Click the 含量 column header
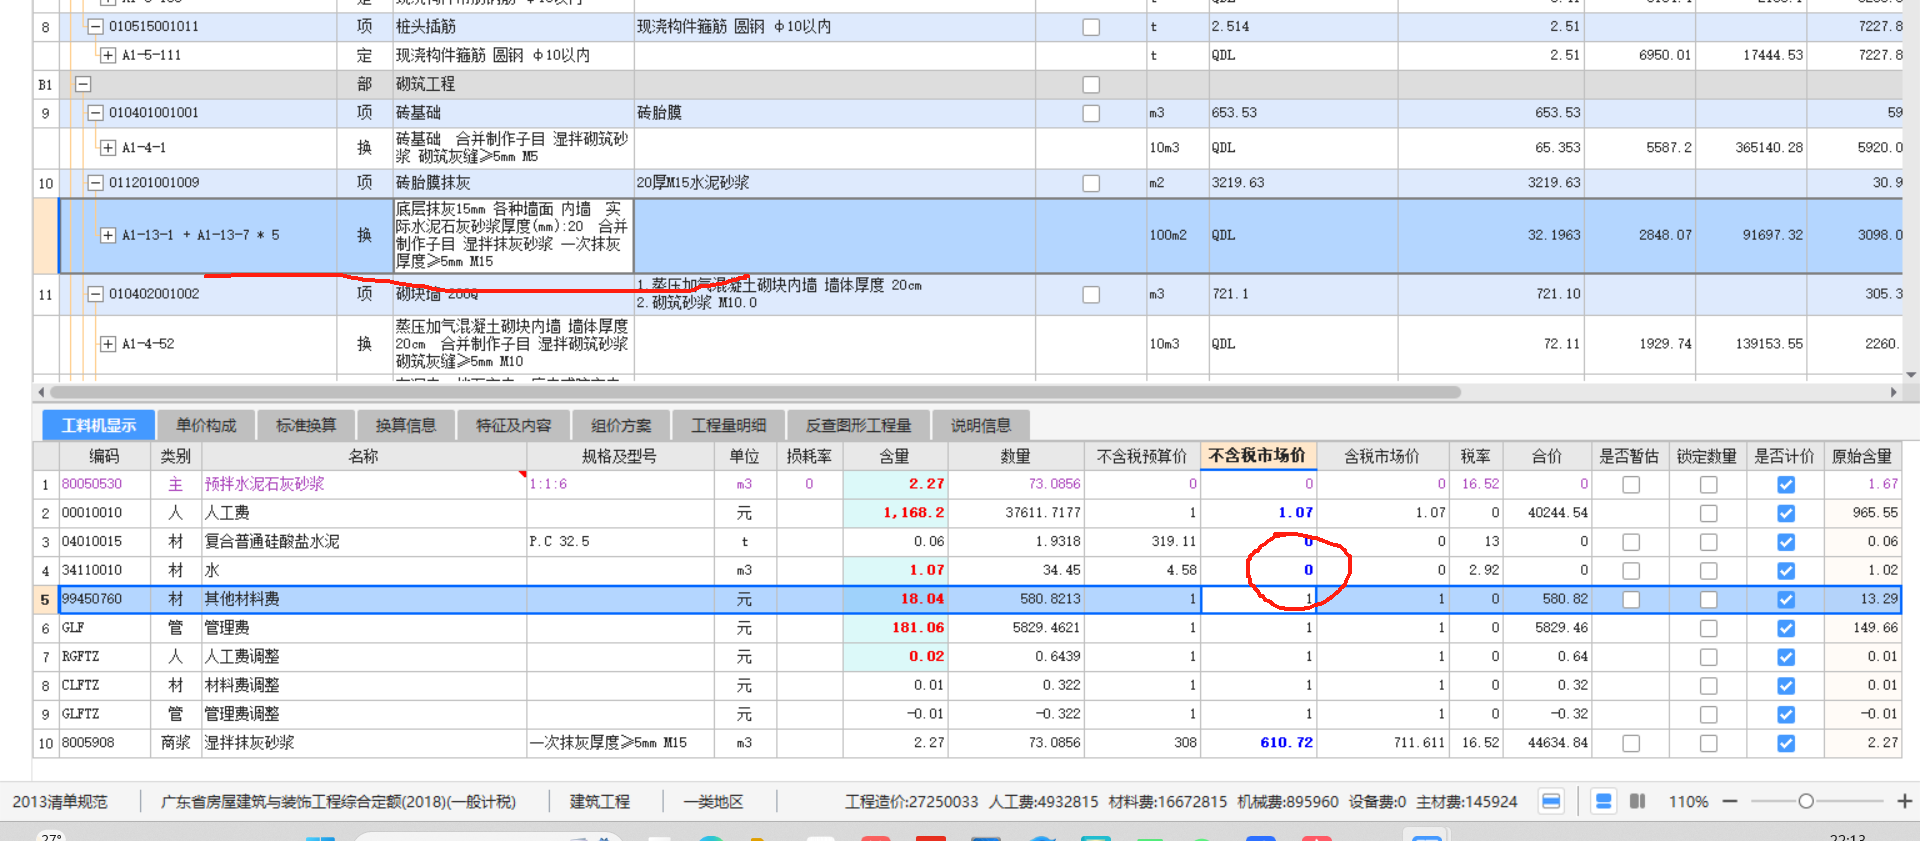This screenshot has height=841, width=1920. [895, 456]
